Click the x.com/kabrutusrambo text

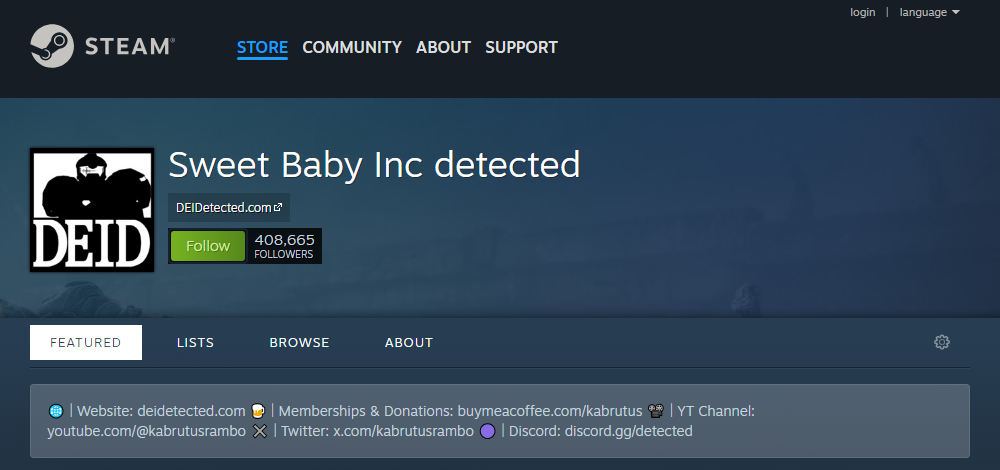403,432
